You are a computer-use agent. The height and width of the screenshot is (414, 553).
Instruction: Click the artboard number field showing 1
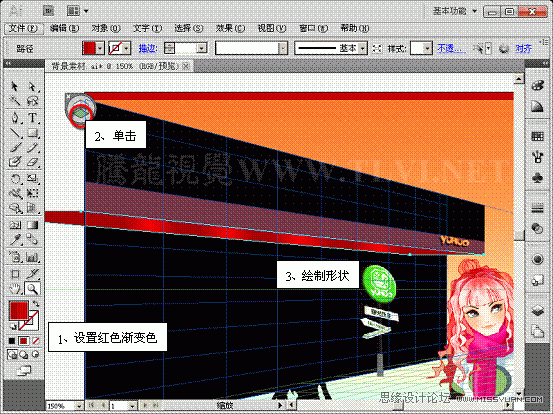click(119, 406)
